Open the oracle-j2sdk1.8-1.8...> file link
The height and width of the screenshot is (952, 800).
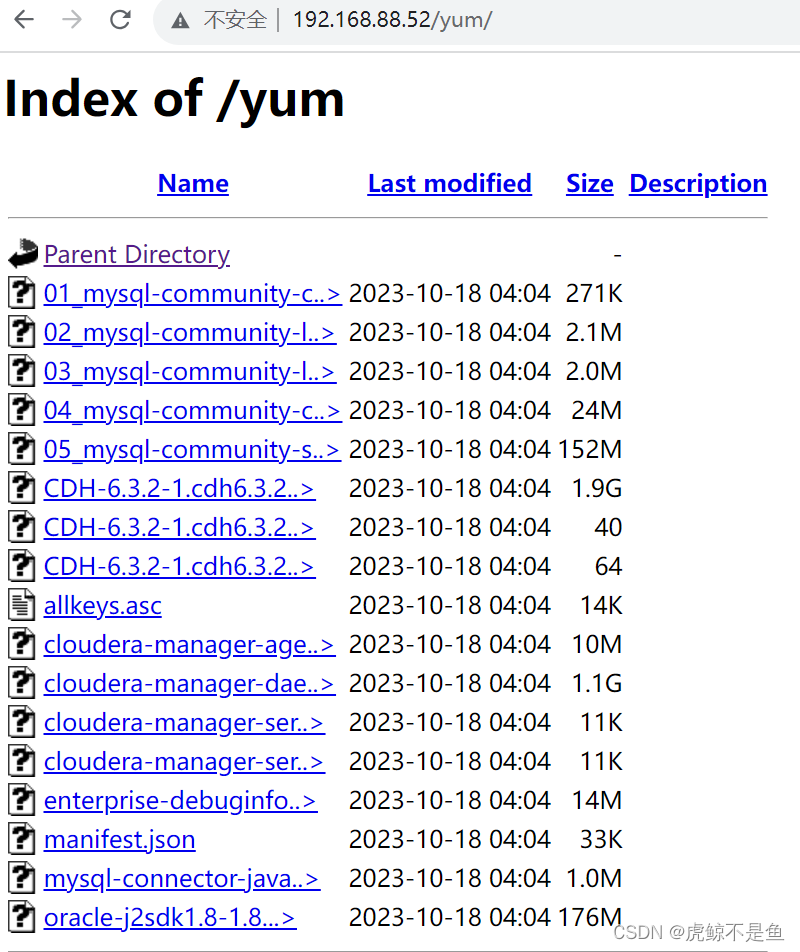[170, 917]
